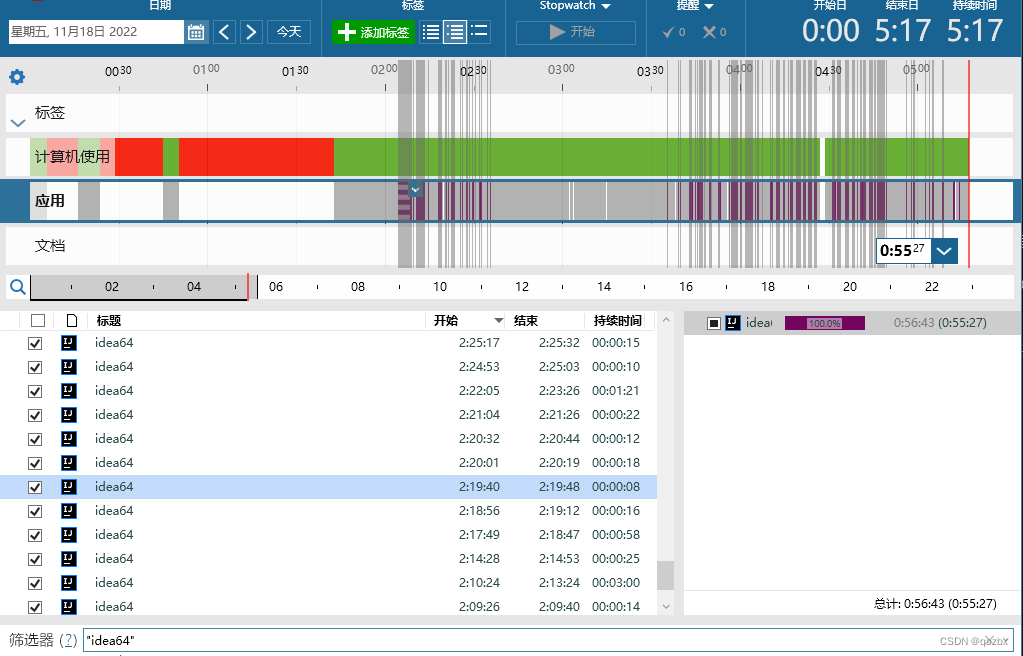
Task: Uncheck the idea64 row starting 2:21:04
Action: 35,415
